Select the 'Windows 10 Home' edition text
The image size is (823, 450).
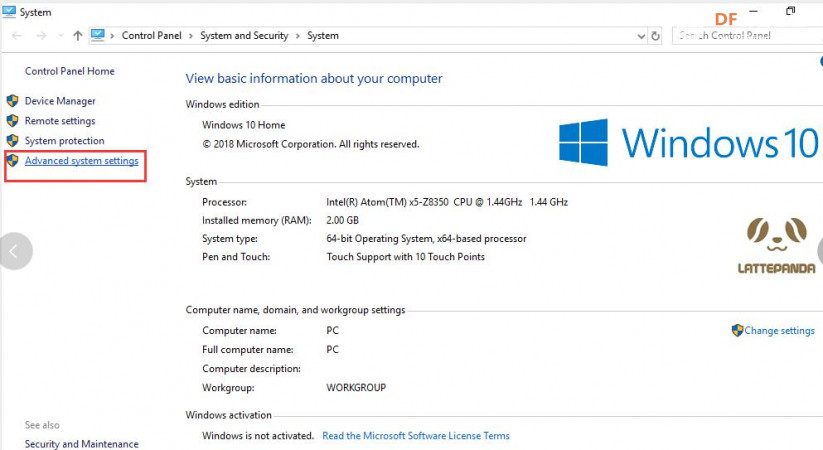[244, 125]
